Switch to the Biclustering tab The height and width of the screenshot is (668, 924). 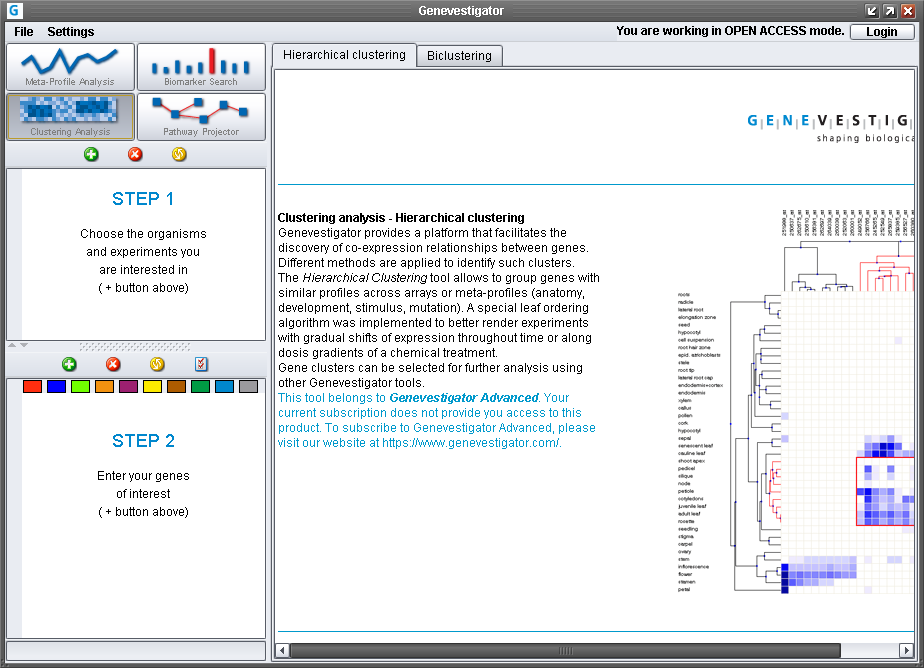click(x=459, y=56)
